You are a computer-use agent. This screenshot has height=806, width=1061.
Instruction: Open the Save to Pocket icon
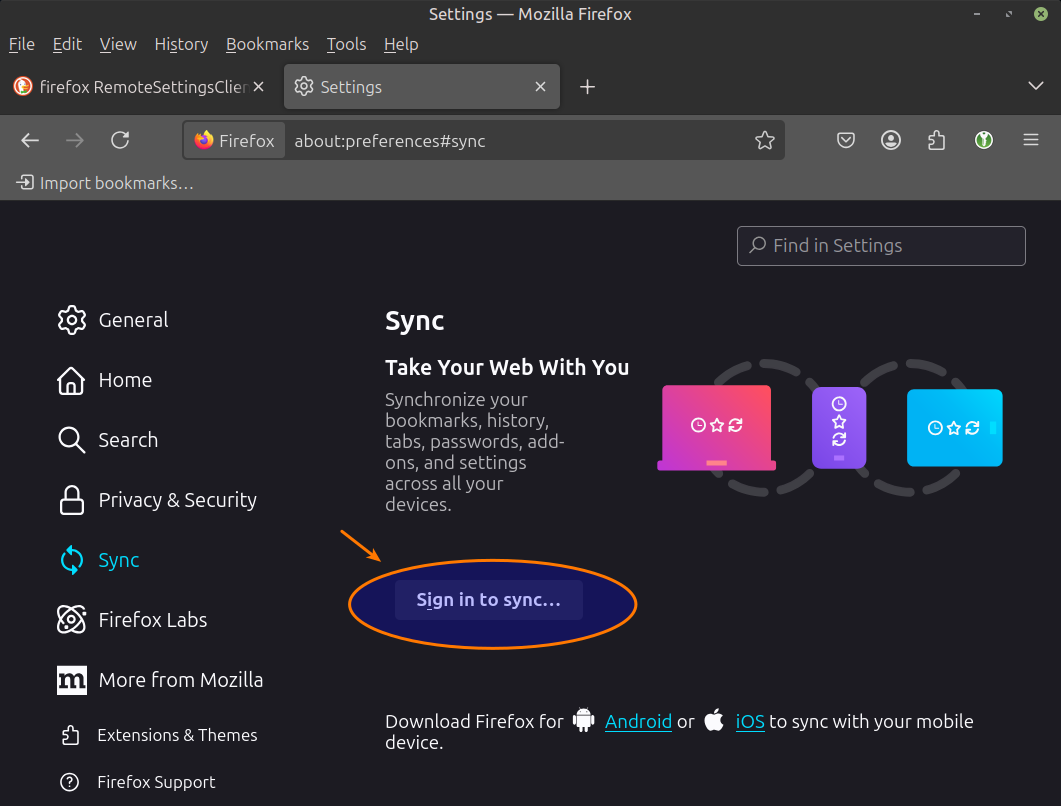pyautogui.click(x=846, y=141)
